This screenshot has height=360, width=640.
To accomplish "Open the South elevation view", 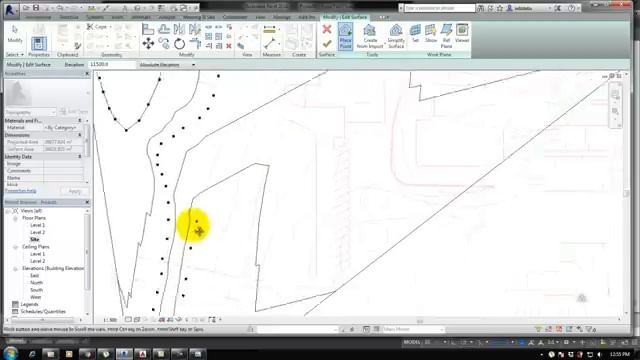I will (36, 290).
